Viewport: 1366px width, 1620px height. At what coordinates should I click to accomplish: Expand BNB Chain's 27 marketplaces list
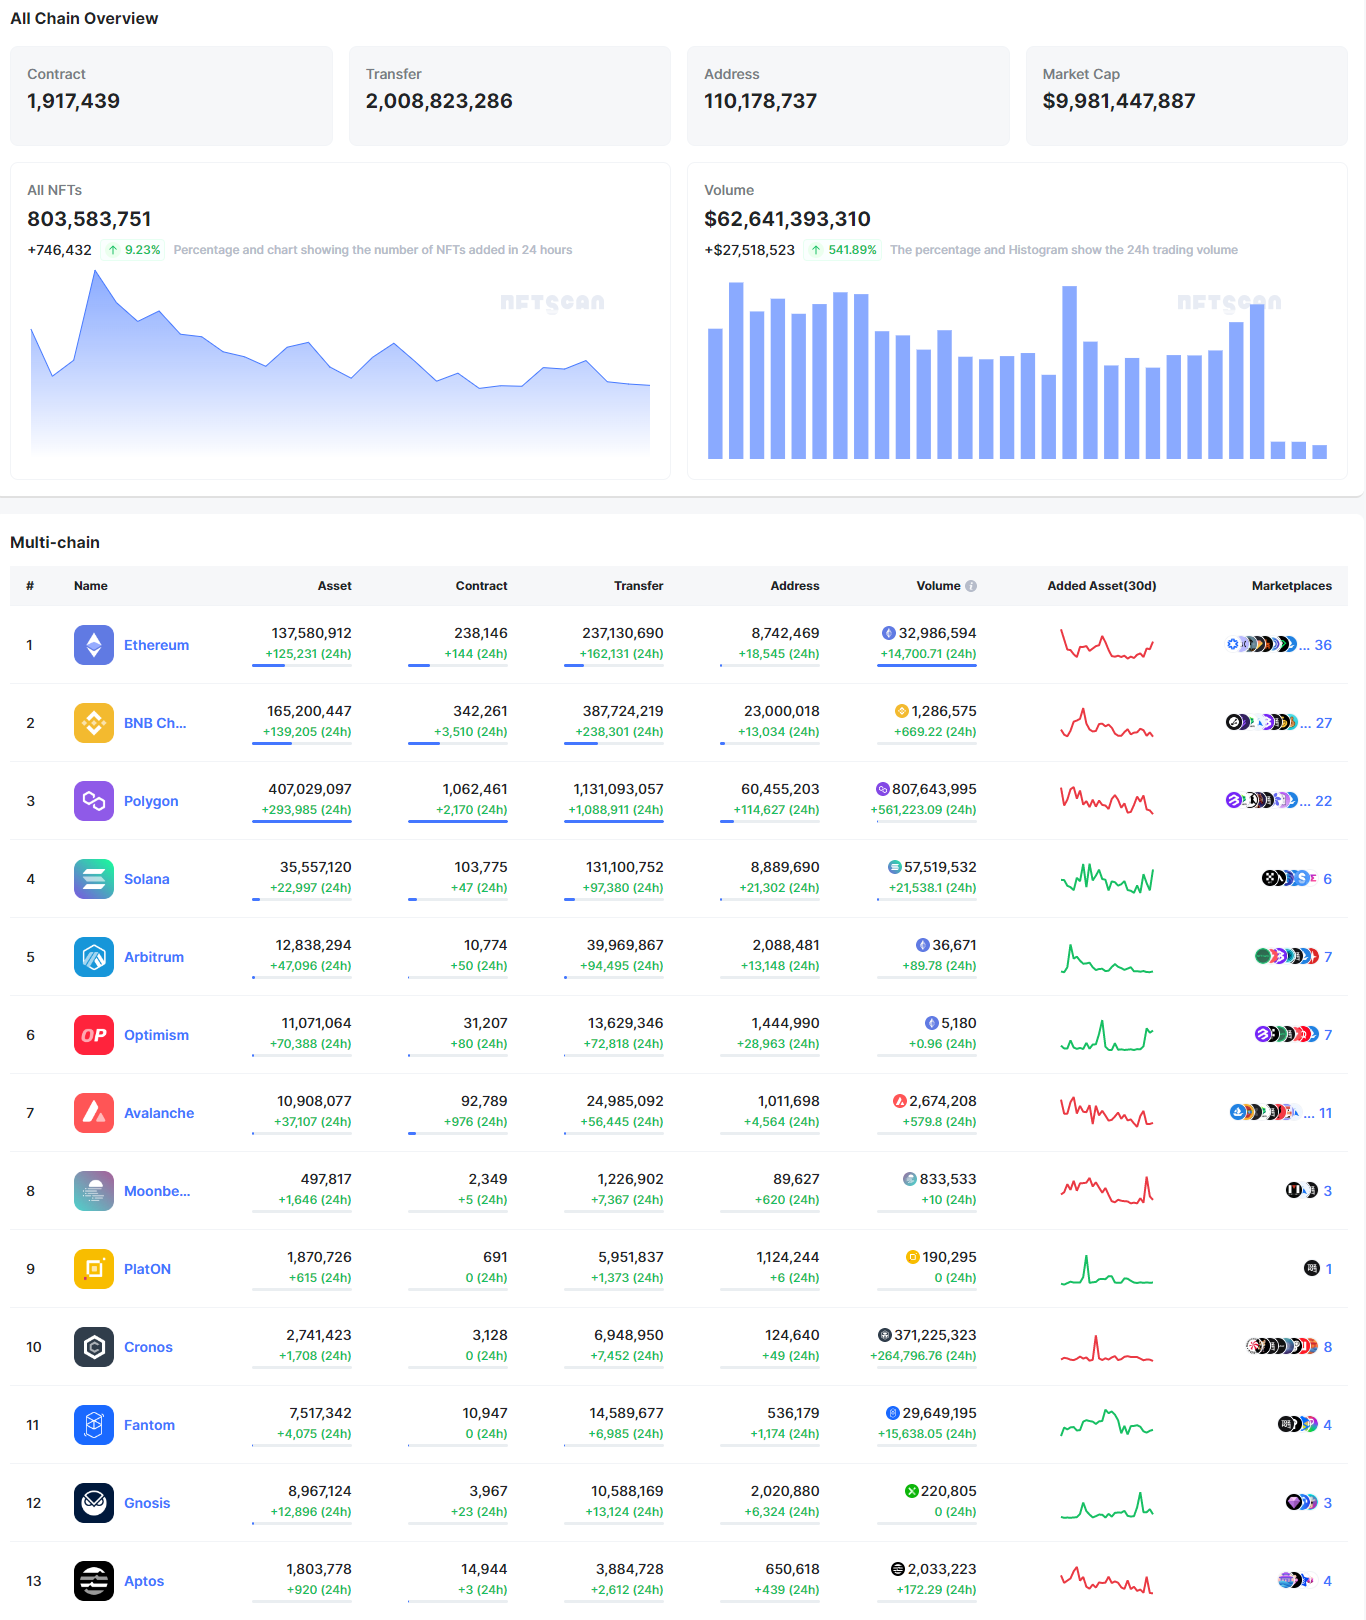click(x=1322, y=723)
